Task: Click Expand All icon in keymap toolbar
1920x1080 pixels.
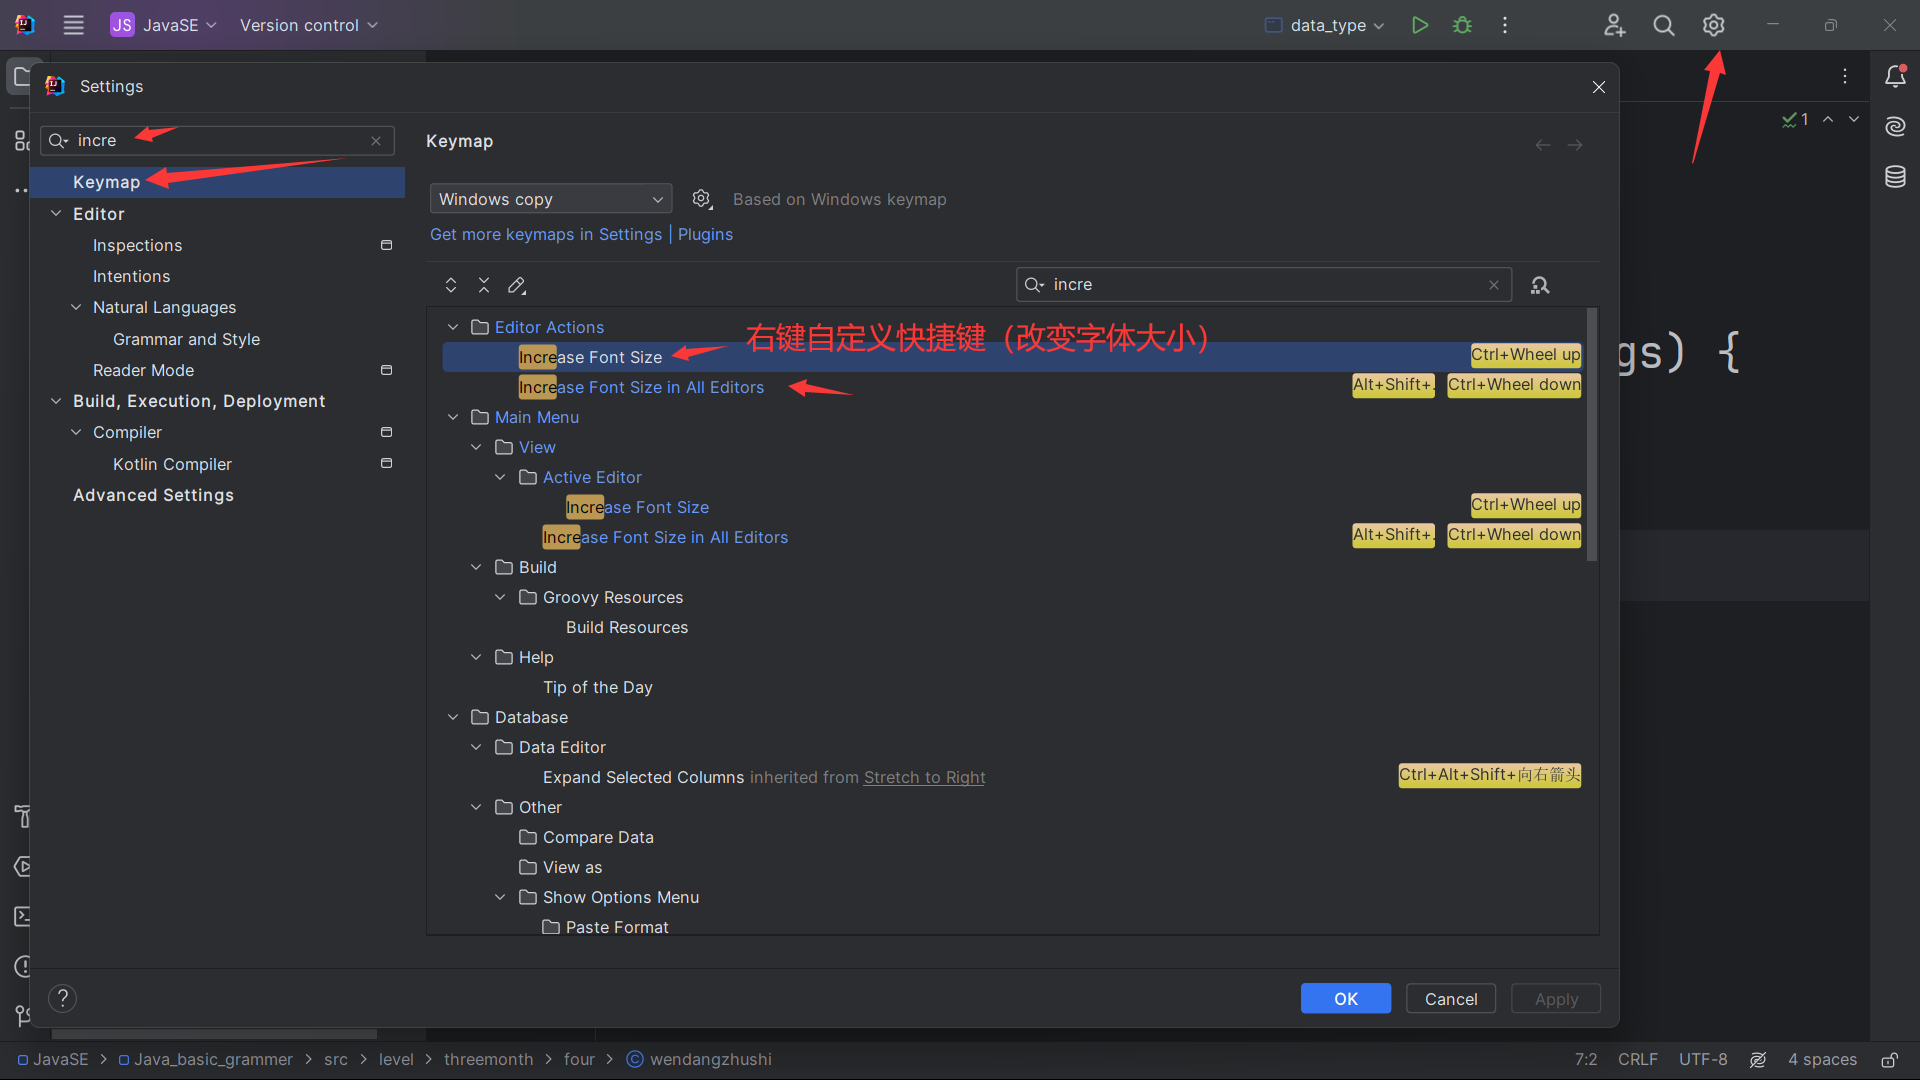Action: (451, 285)
